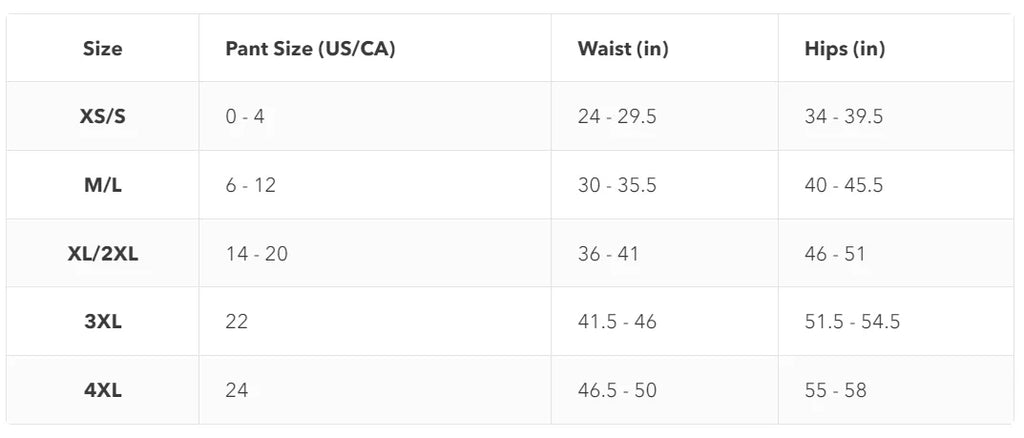This screenshot has height=438, width=1024.
Task: Click pant size cell 0 - 4
Action: click(x=245, y=117)
